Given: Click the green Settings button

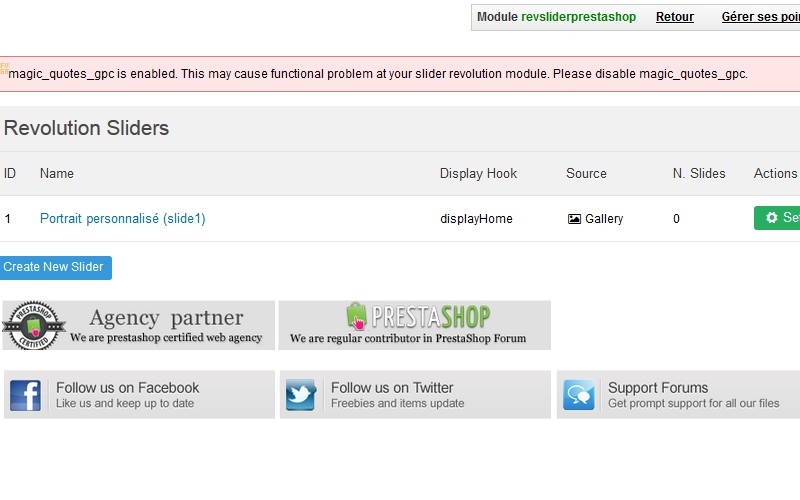Looking at the screenshot, I should point(777,218).
